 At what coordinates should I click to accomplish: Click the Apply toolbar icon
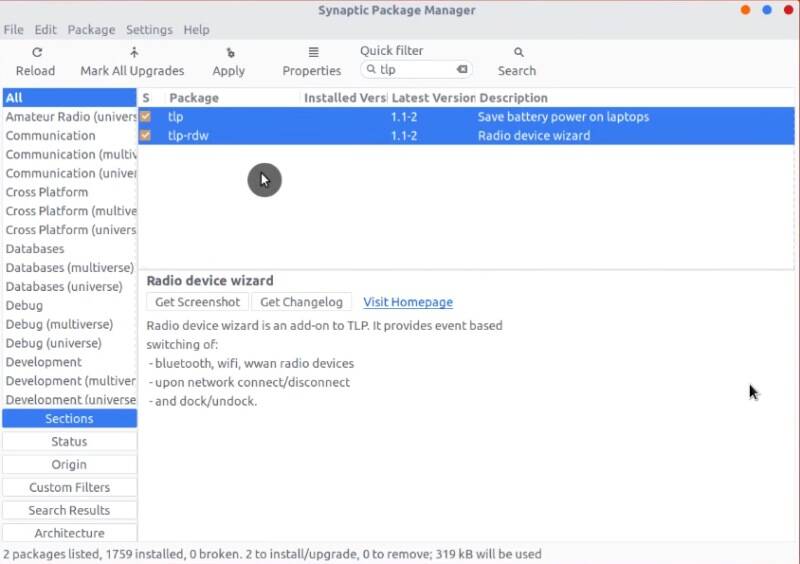tap(230, 53)
